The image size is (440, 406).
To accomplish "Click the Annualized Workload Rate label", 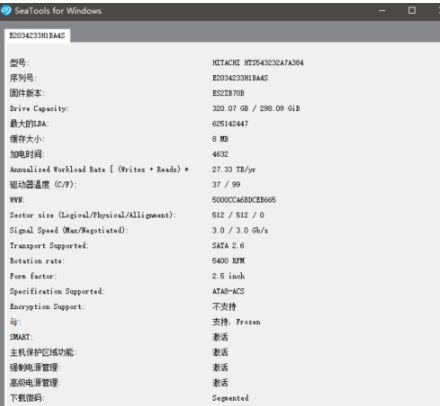I will 99,169.
